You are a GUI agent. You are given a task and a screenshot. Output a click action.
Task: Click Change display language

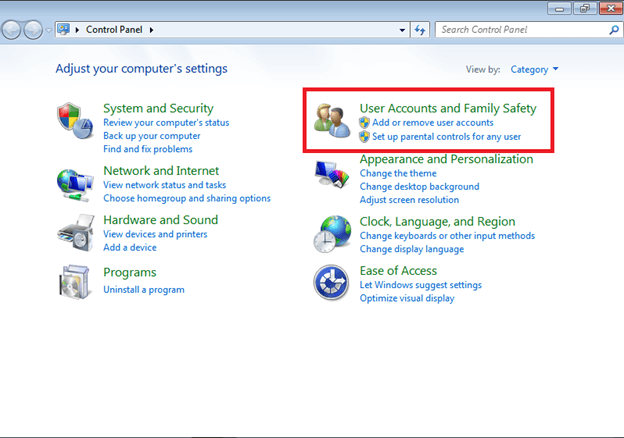[412, 249]
